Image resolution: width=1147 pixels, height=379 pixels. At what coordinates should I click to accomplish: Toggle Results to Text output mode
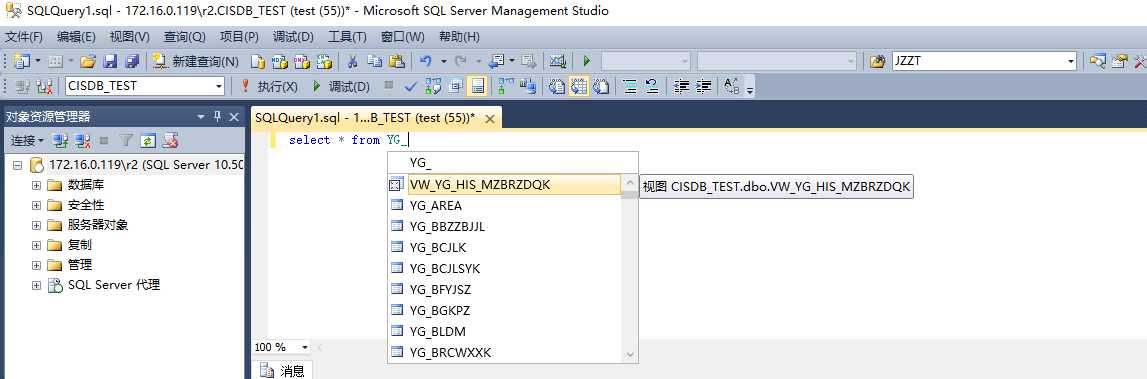coord(557,86)
